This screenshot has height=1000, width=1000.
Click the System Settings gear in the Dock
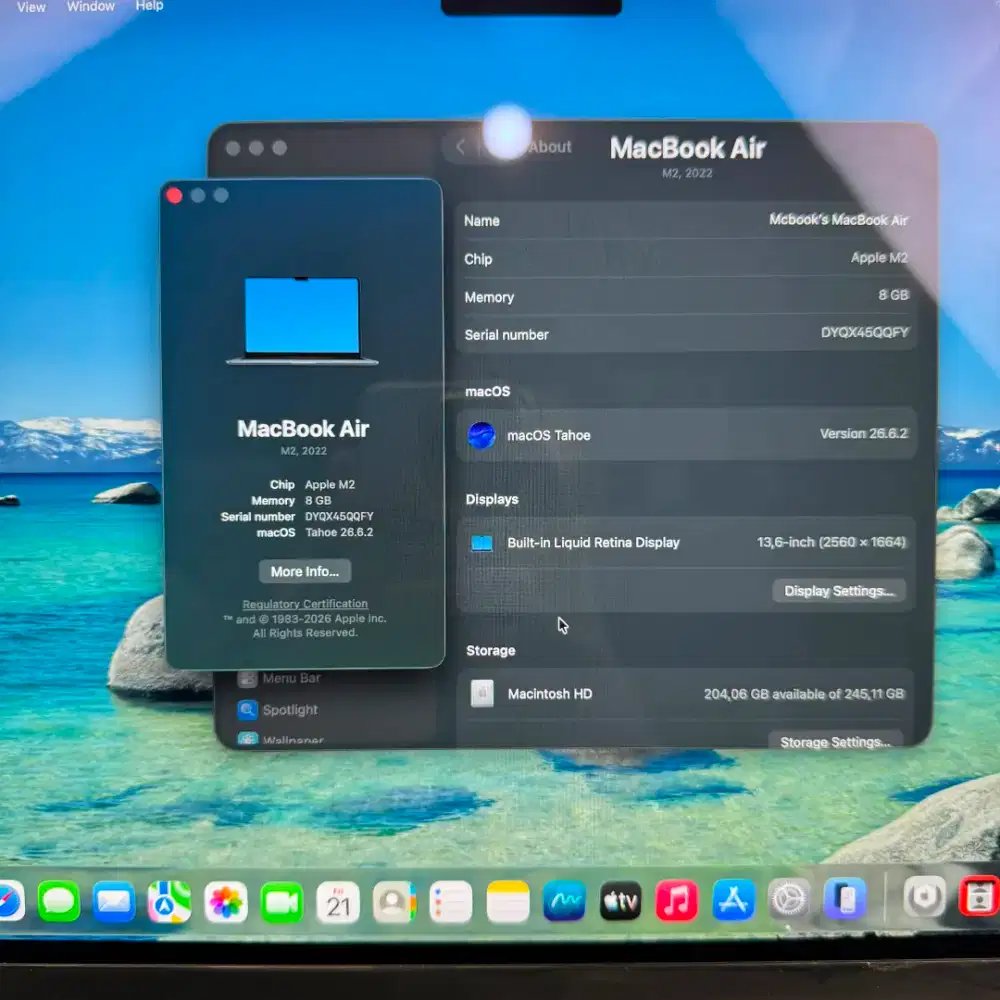pyautogui.click(x=789, y=899)
